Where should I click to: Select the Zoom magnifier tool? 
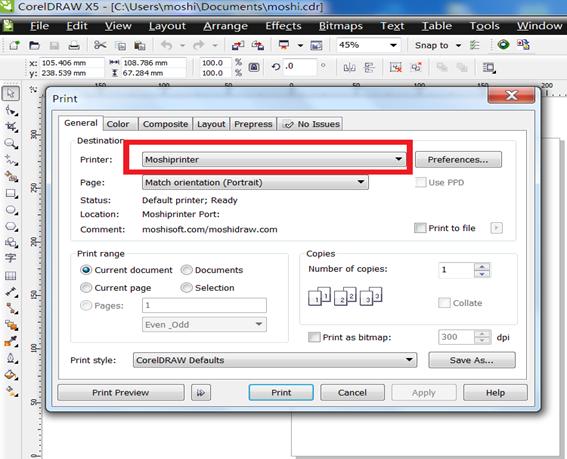point(11,144)
